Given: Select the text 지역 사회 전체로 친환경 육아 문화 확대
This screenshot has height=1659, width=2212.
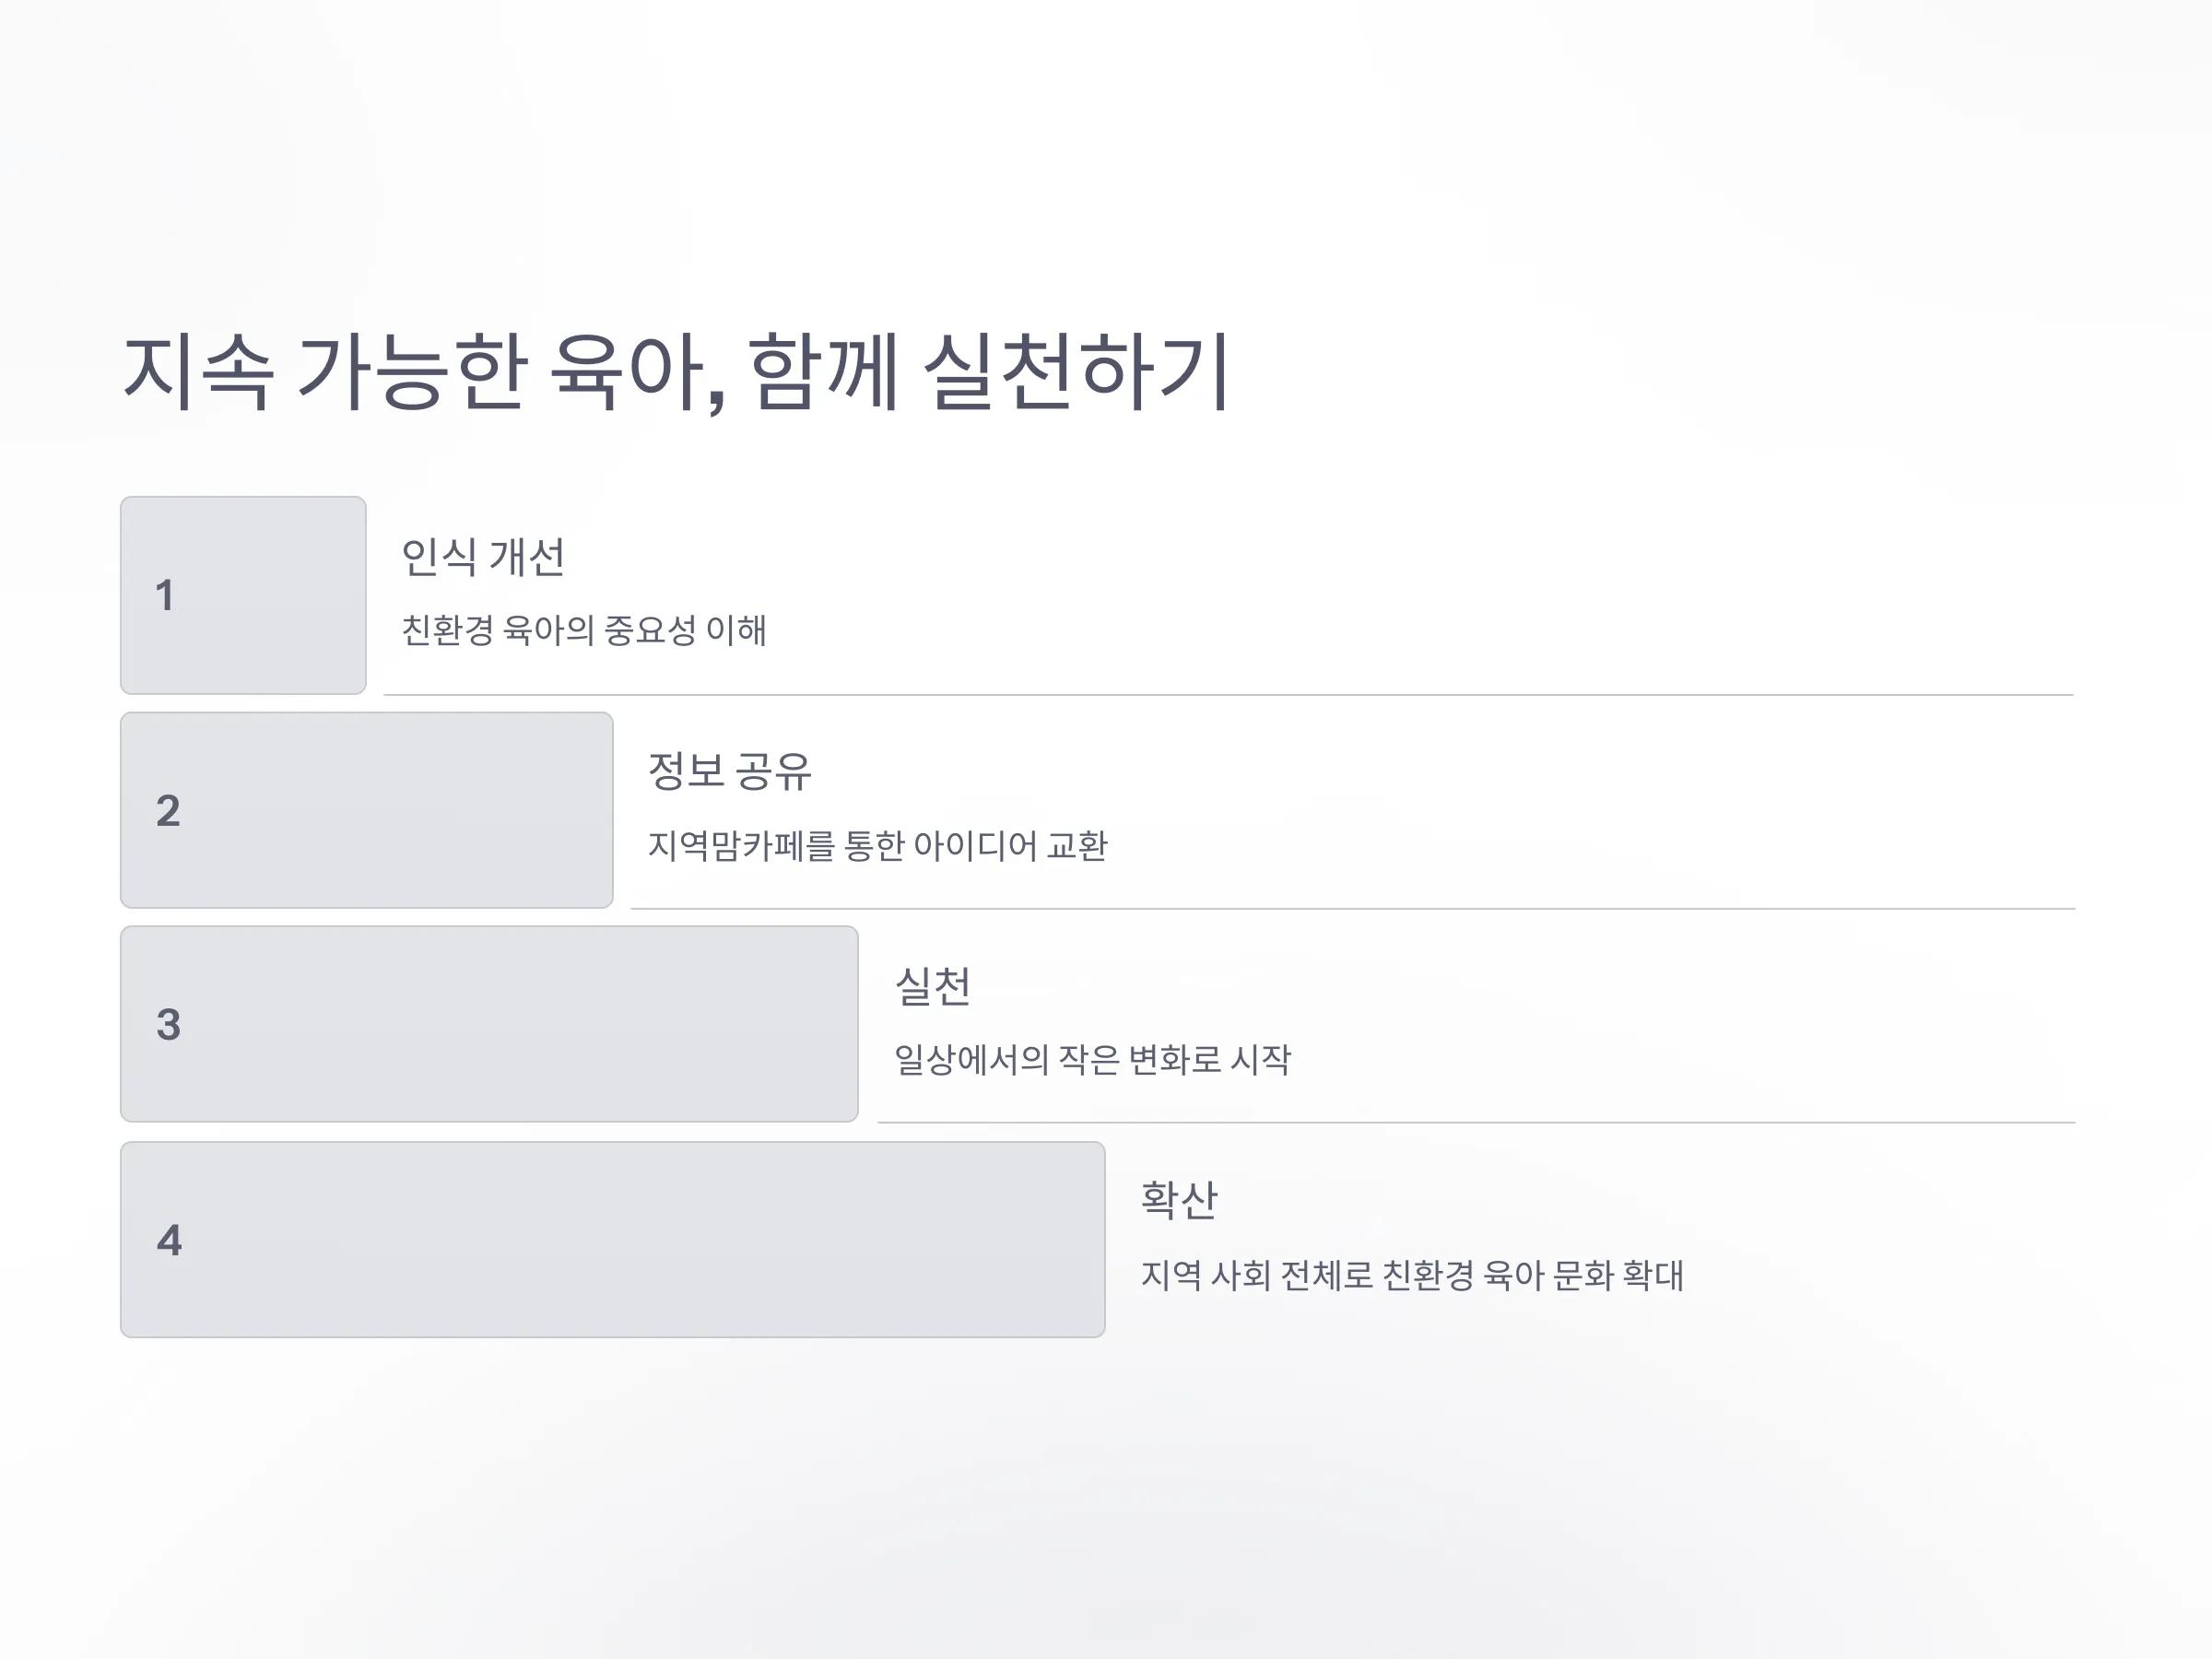Looking at the screenshot, I should coord(1413,1276).
